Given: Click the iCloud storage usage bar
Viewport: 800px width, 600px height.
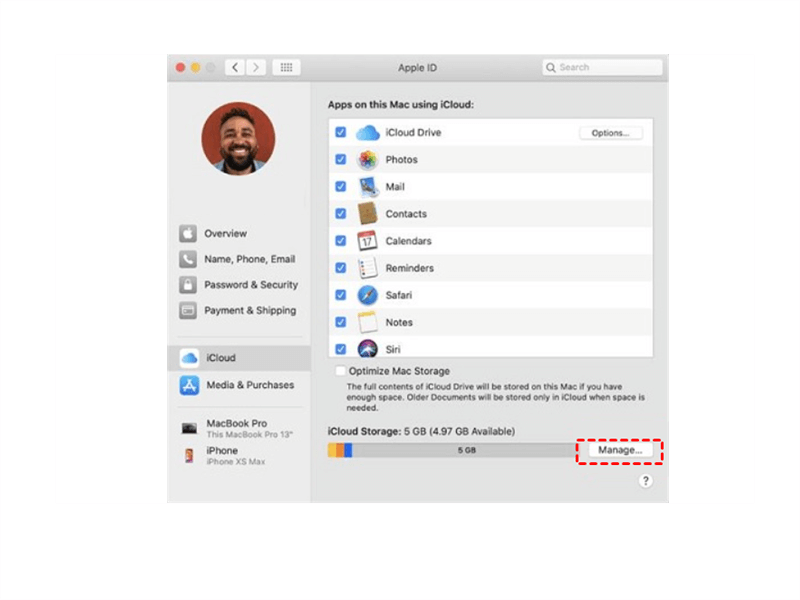Looking at the screenshot, I should (452, 450).
